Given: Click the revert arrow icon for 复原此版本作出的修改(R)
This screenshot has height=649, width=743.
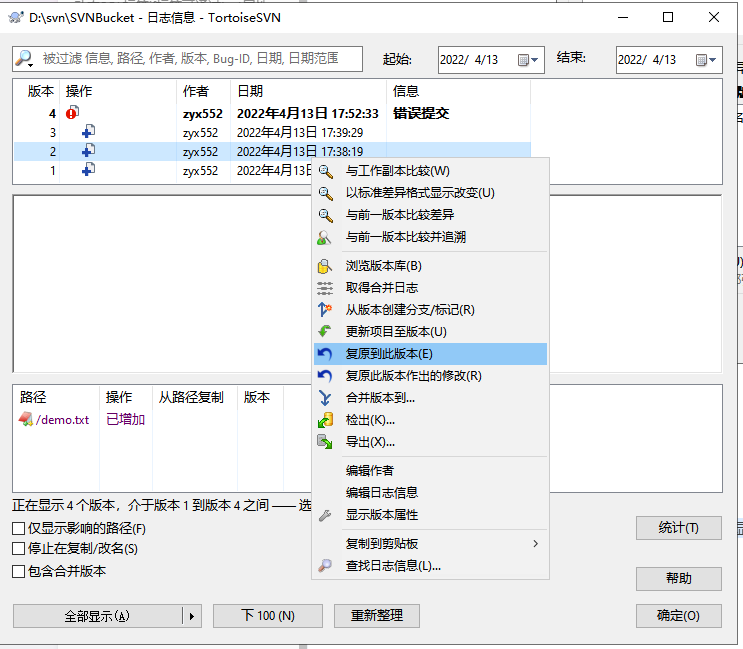Looking at the screenshot, I should pos(325,376).
